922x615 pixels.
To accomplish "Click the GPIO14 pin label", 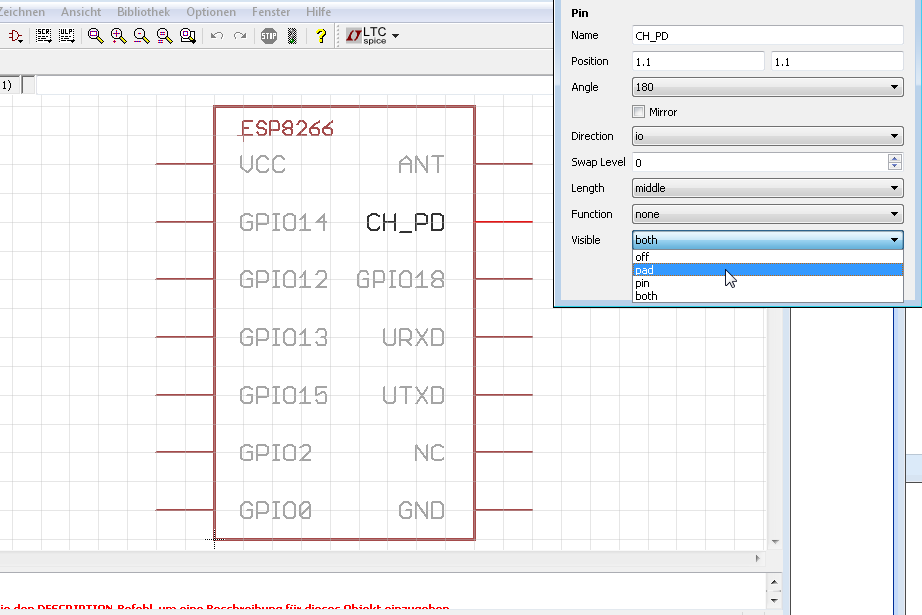I will click(x=283, y=222).
